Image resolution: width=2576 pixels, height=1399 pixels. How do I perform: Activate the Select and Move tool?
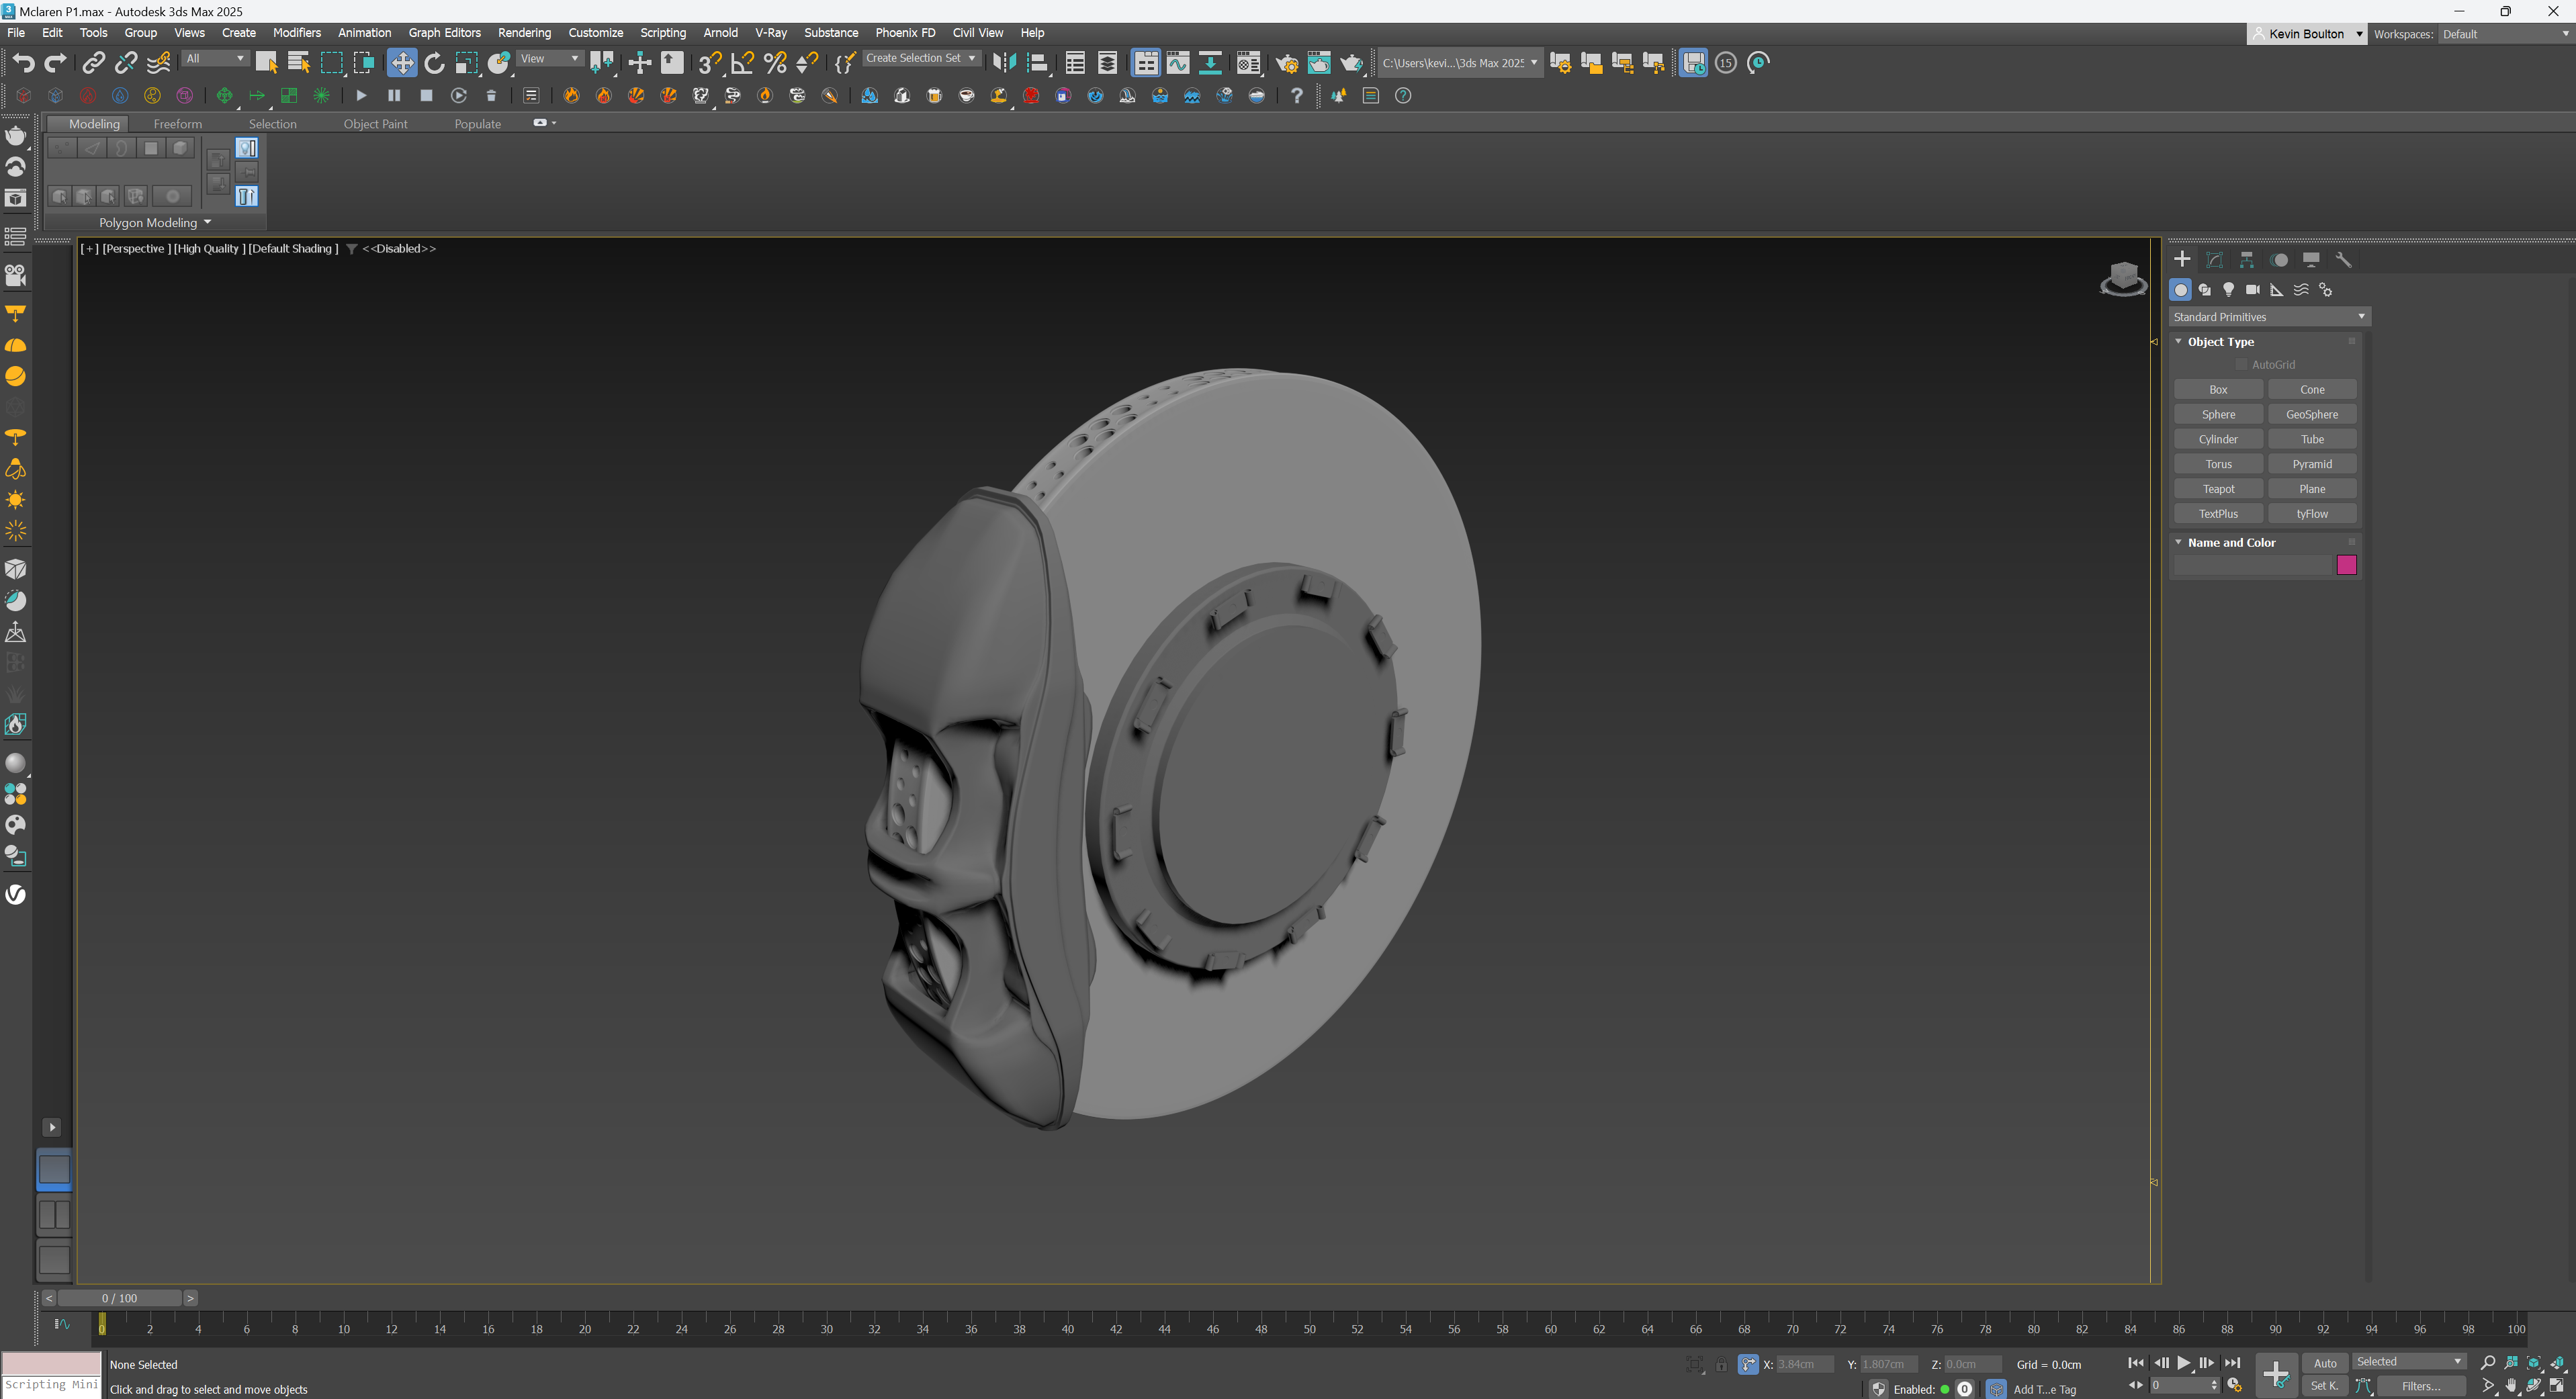(x=402, y=63)
